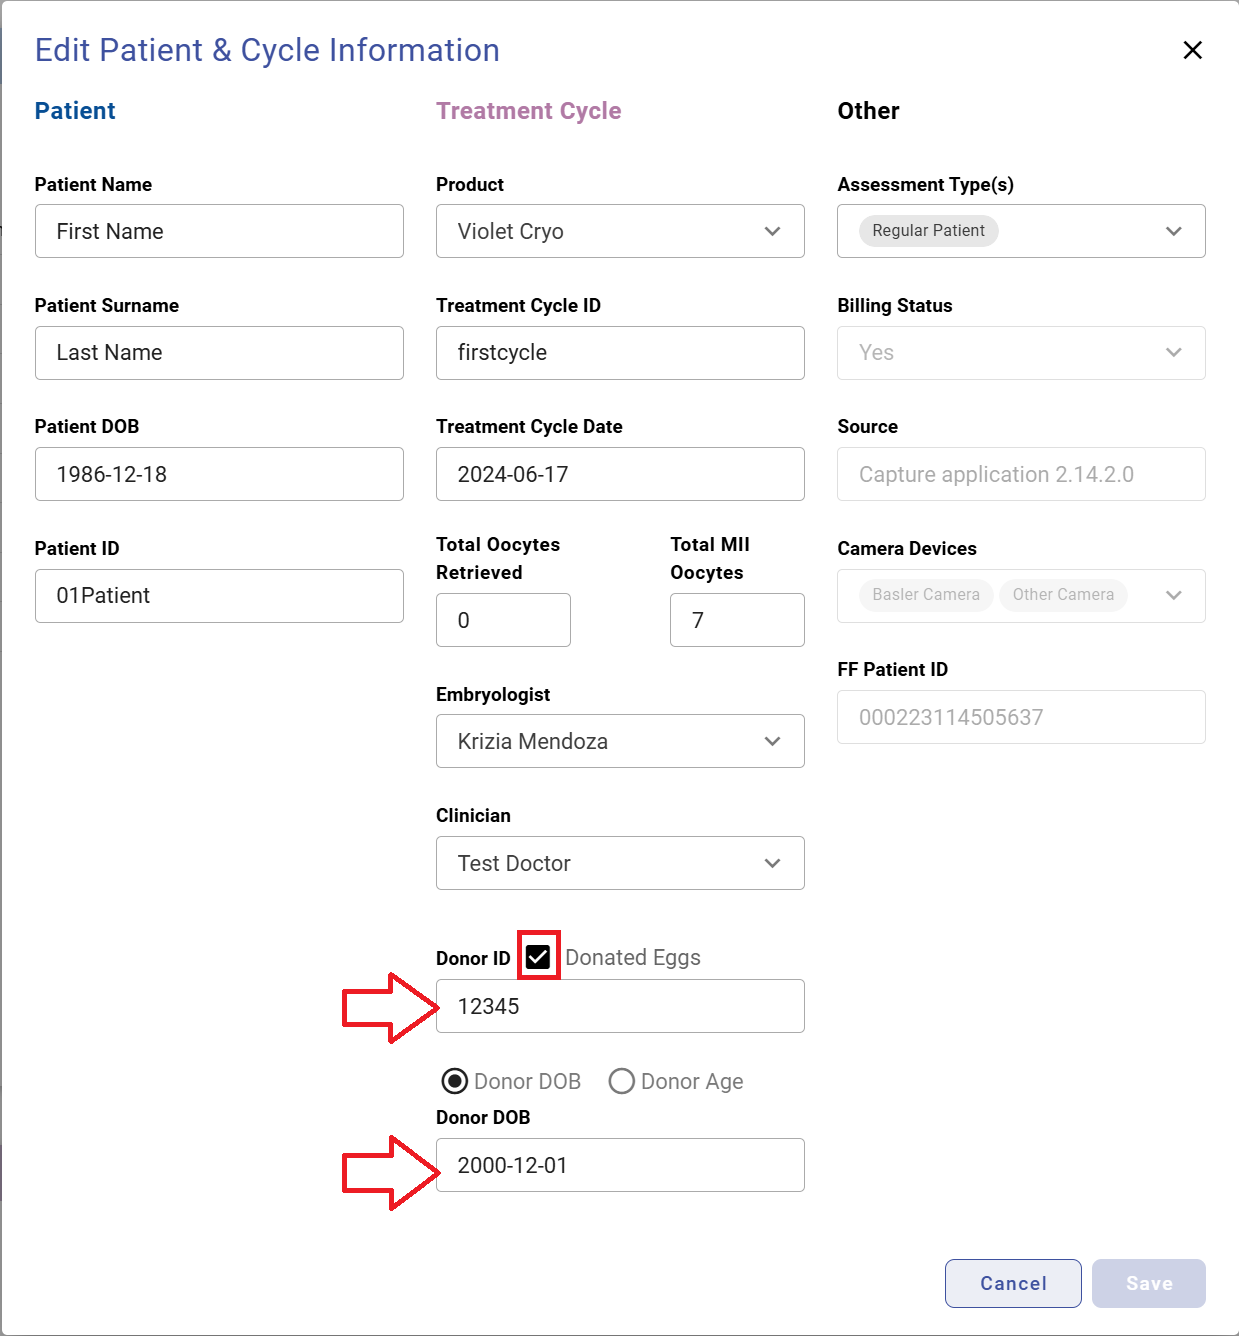This screenshot has width=1239, height=1336.
Task: Select the Donor Age radio button
Action: (x=621, y=1081)
